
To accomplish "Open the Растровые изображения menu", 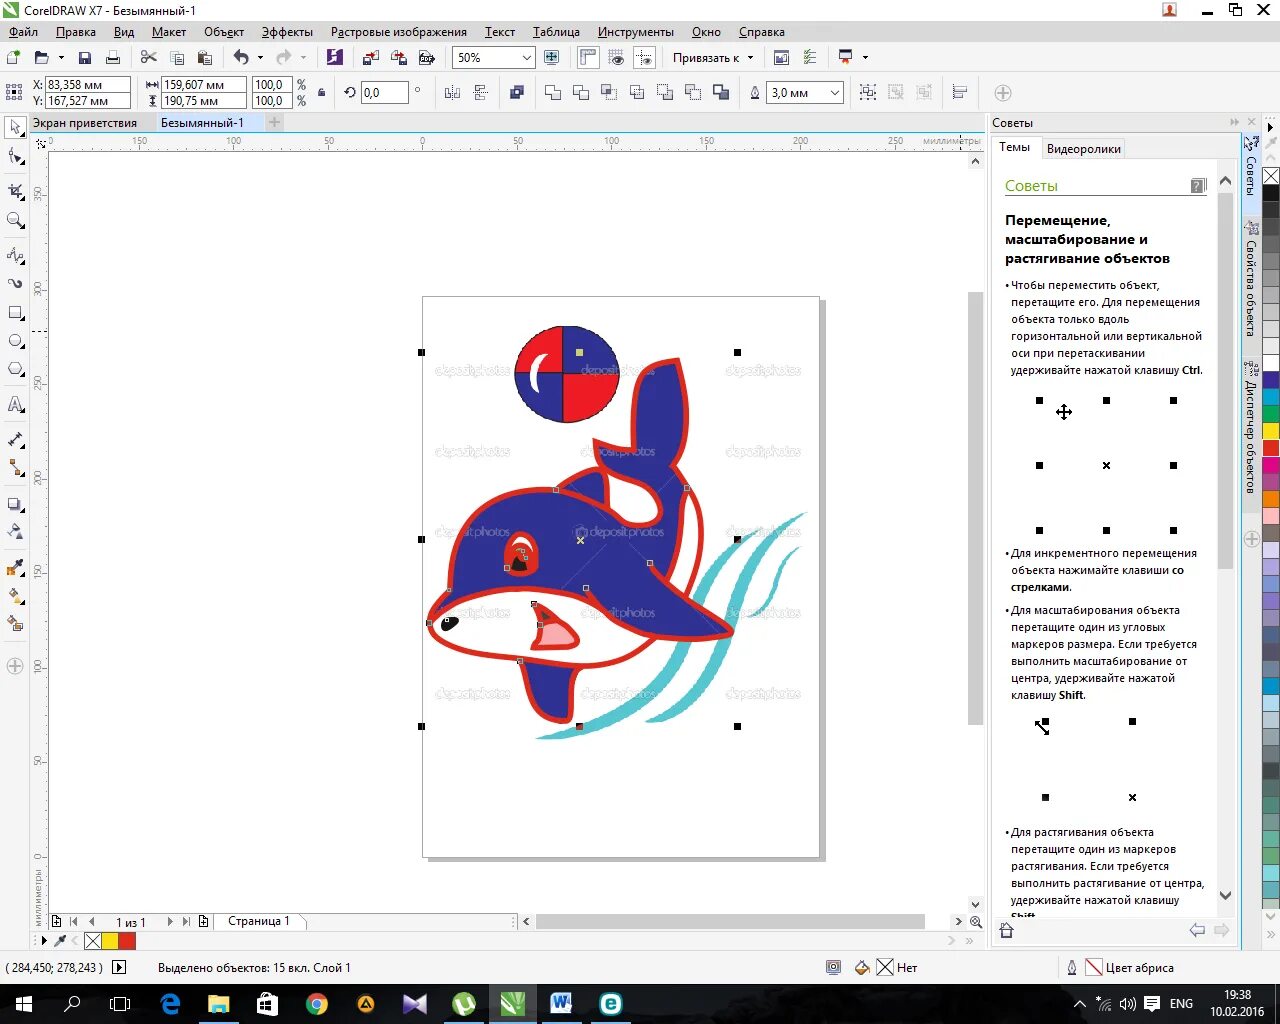I will click(x=399, y=32).
